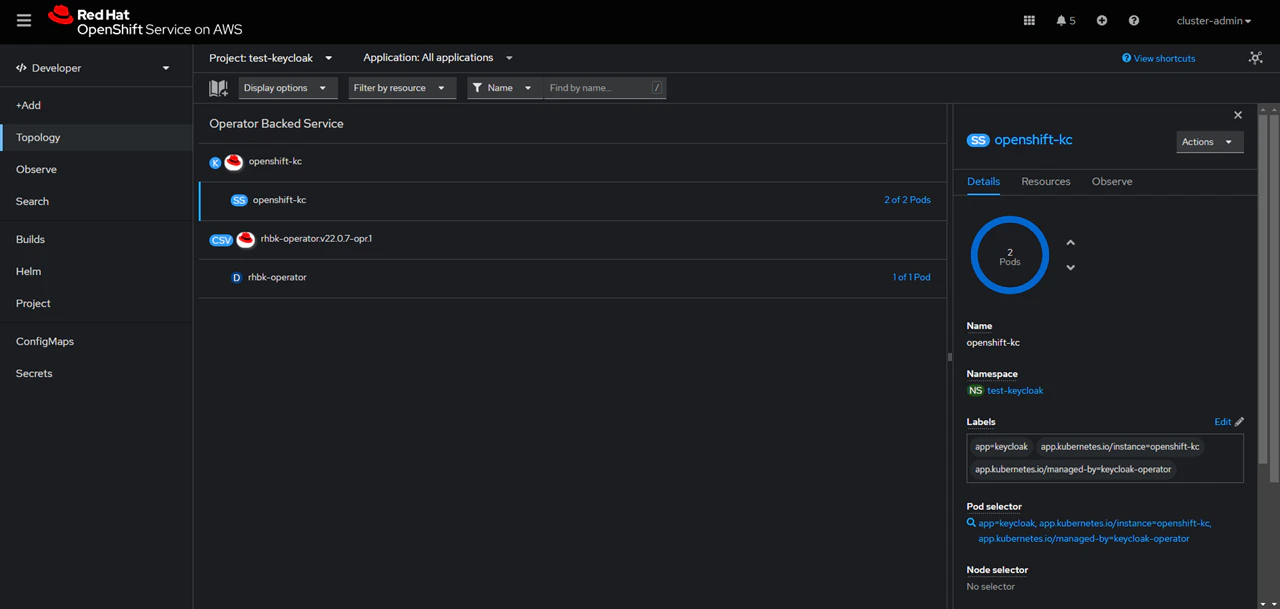Image resolution: width=1280 pixels, height=609 pixels.
Task: Open the Actions dropdown in side panel
Action: 1210,142
